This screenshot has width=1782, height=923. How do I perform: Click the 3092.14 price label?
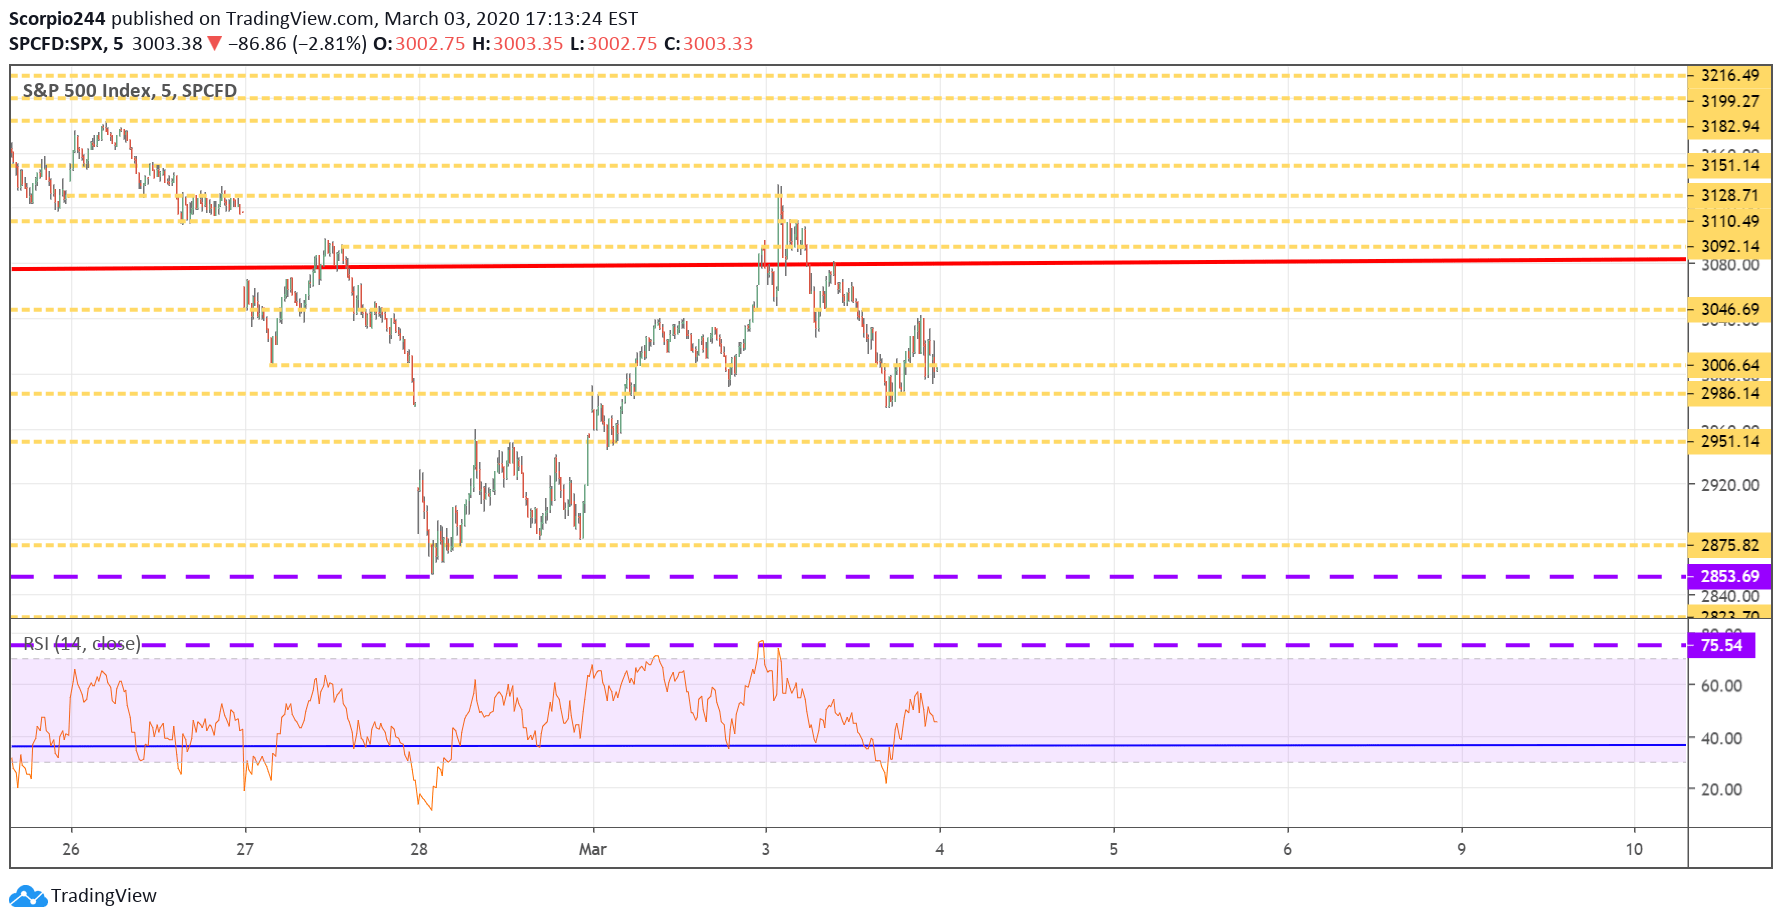(1730, 247)
